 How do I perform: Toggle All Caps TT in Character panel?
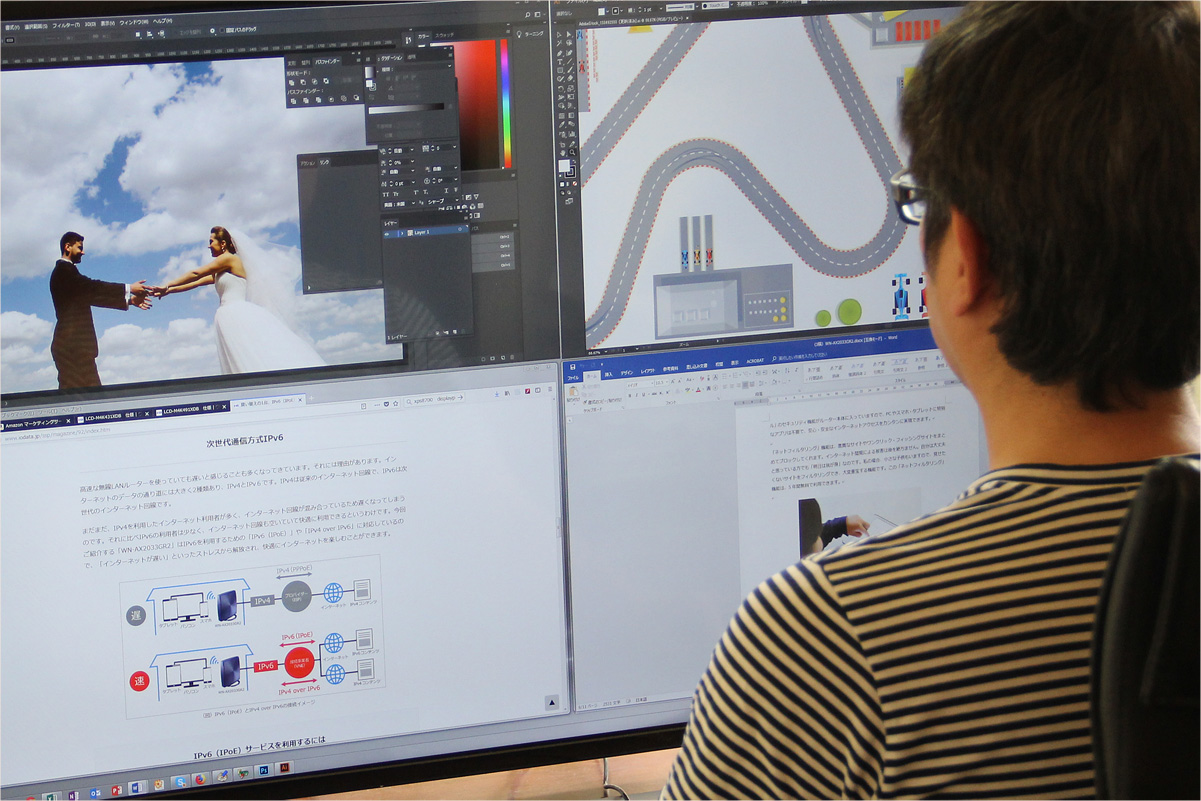(386, 194)
